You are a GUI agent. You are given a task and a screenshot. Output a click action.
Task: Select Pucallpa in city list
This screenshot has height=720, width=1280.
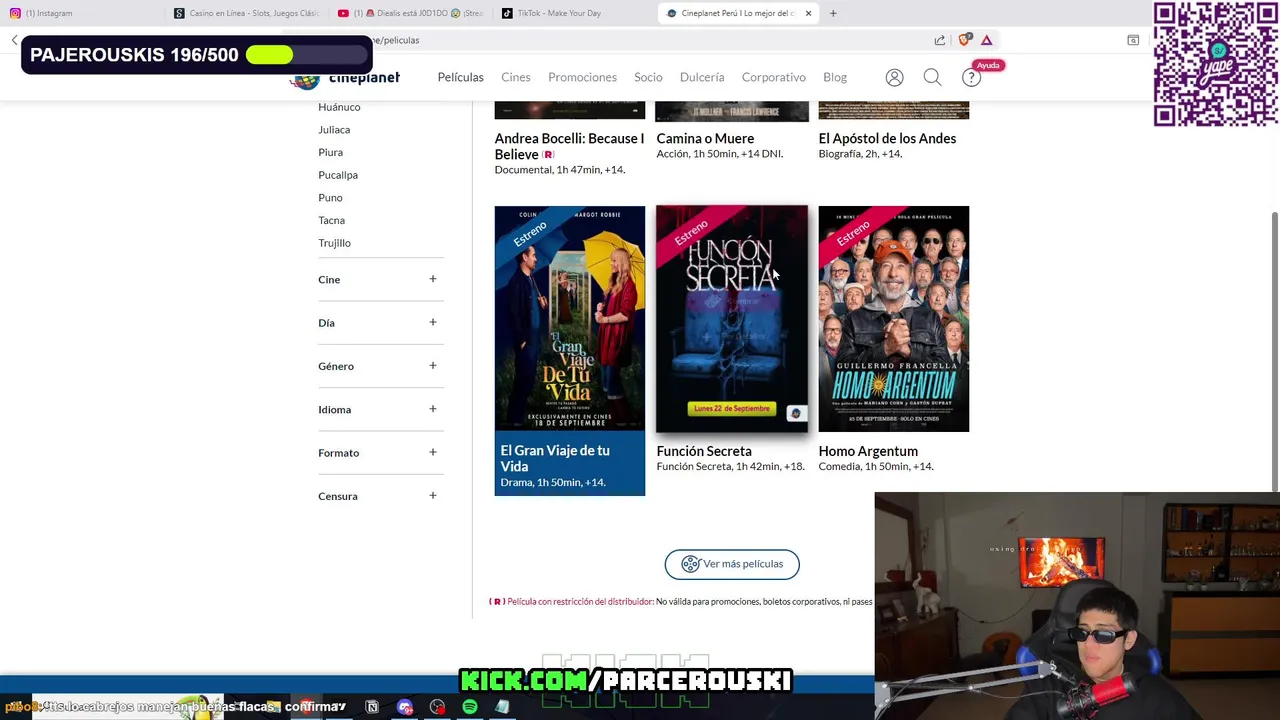tap(338, 175)
